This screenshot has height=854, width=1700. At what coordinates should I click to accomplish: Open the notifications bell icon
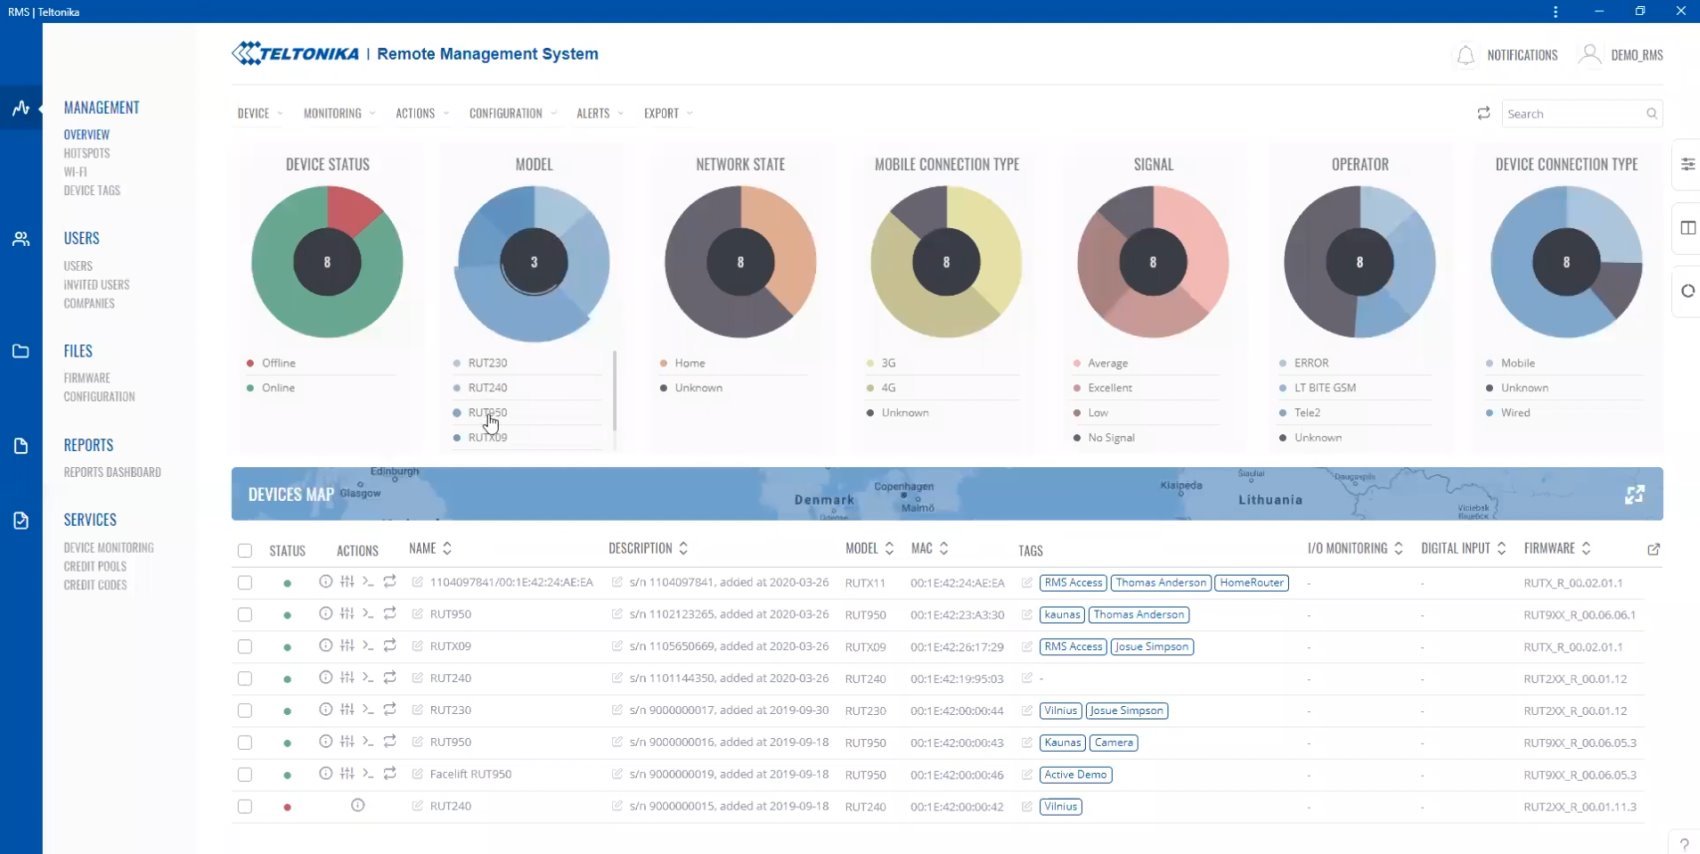[1465, 55]
